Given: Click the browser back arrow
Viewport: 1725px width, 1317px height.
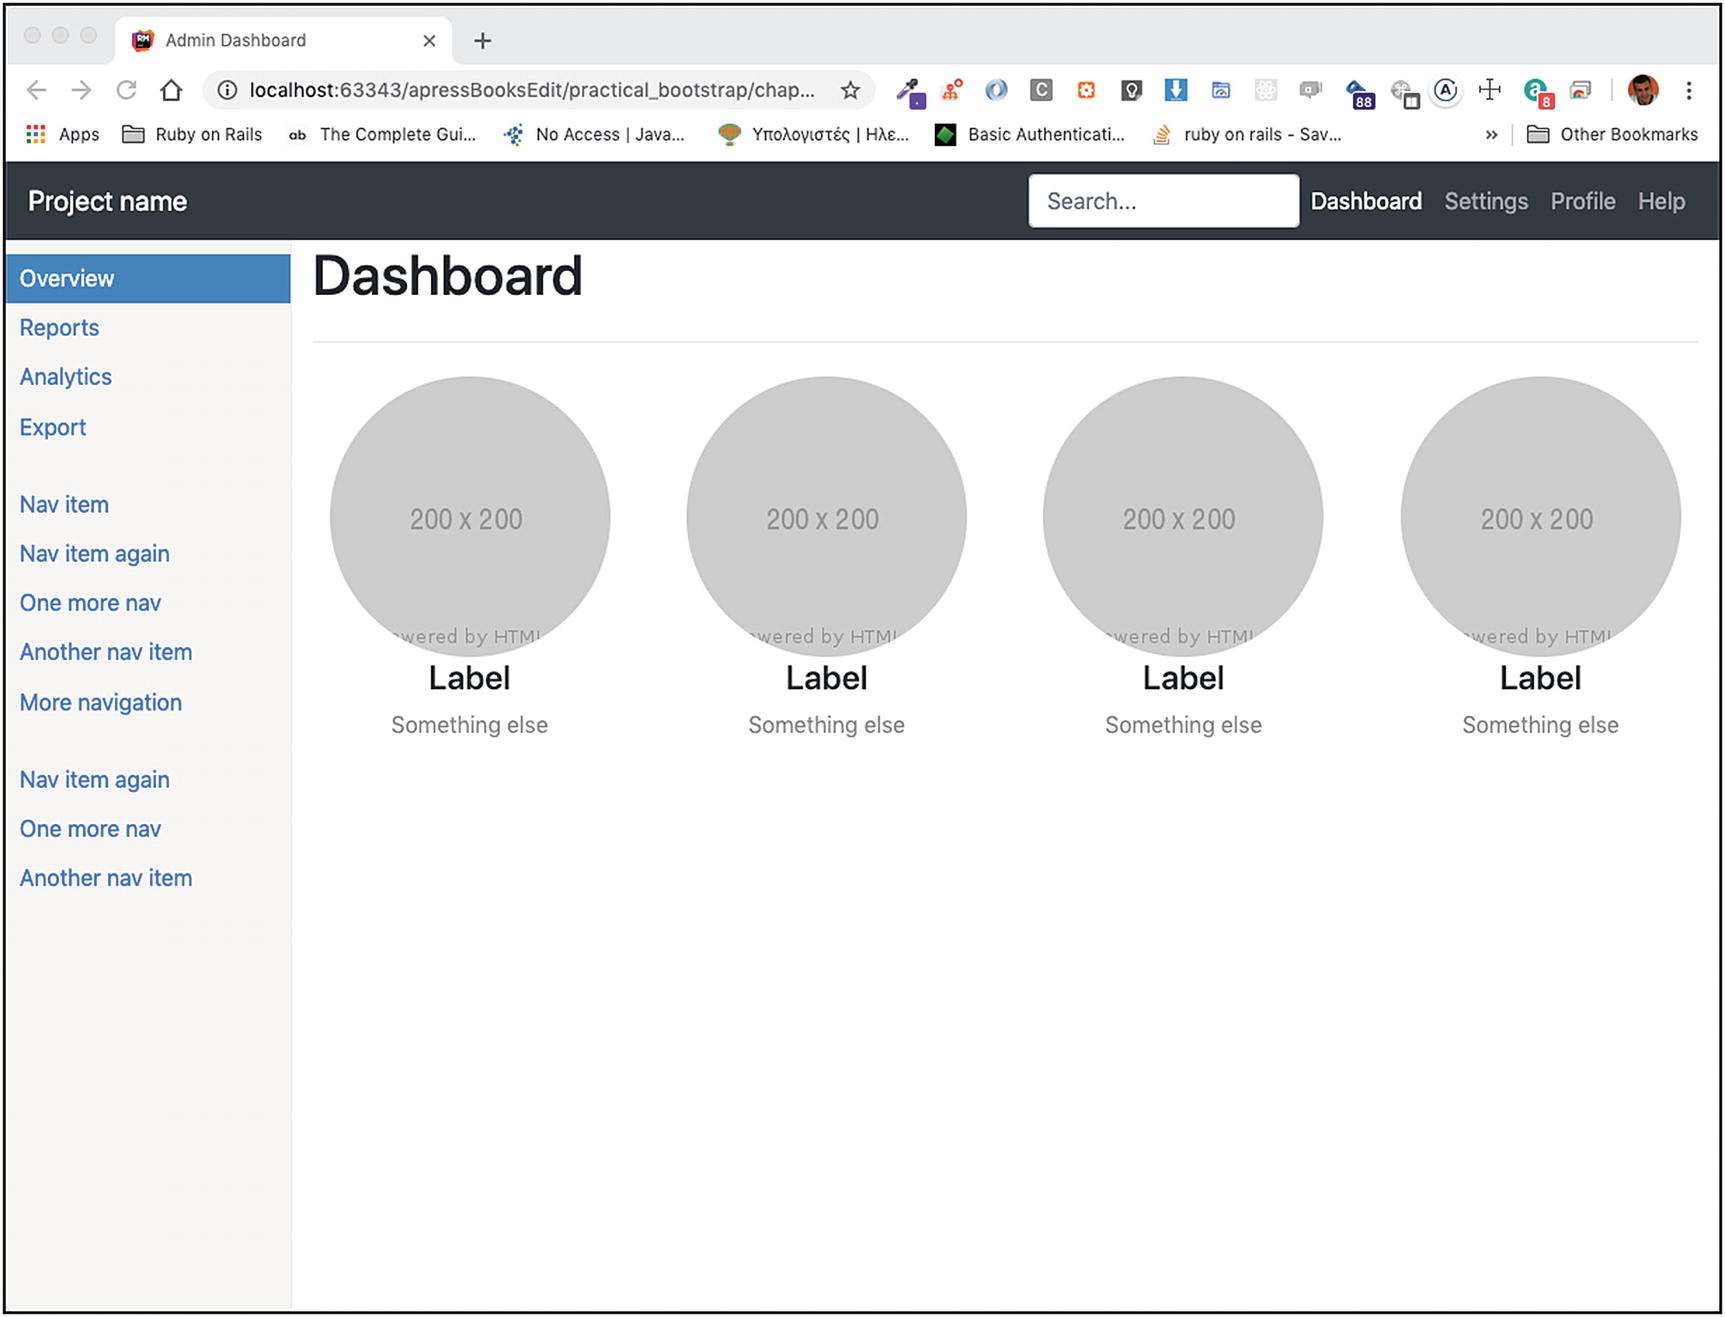Looking at the screenshot, I should (37, 90).
